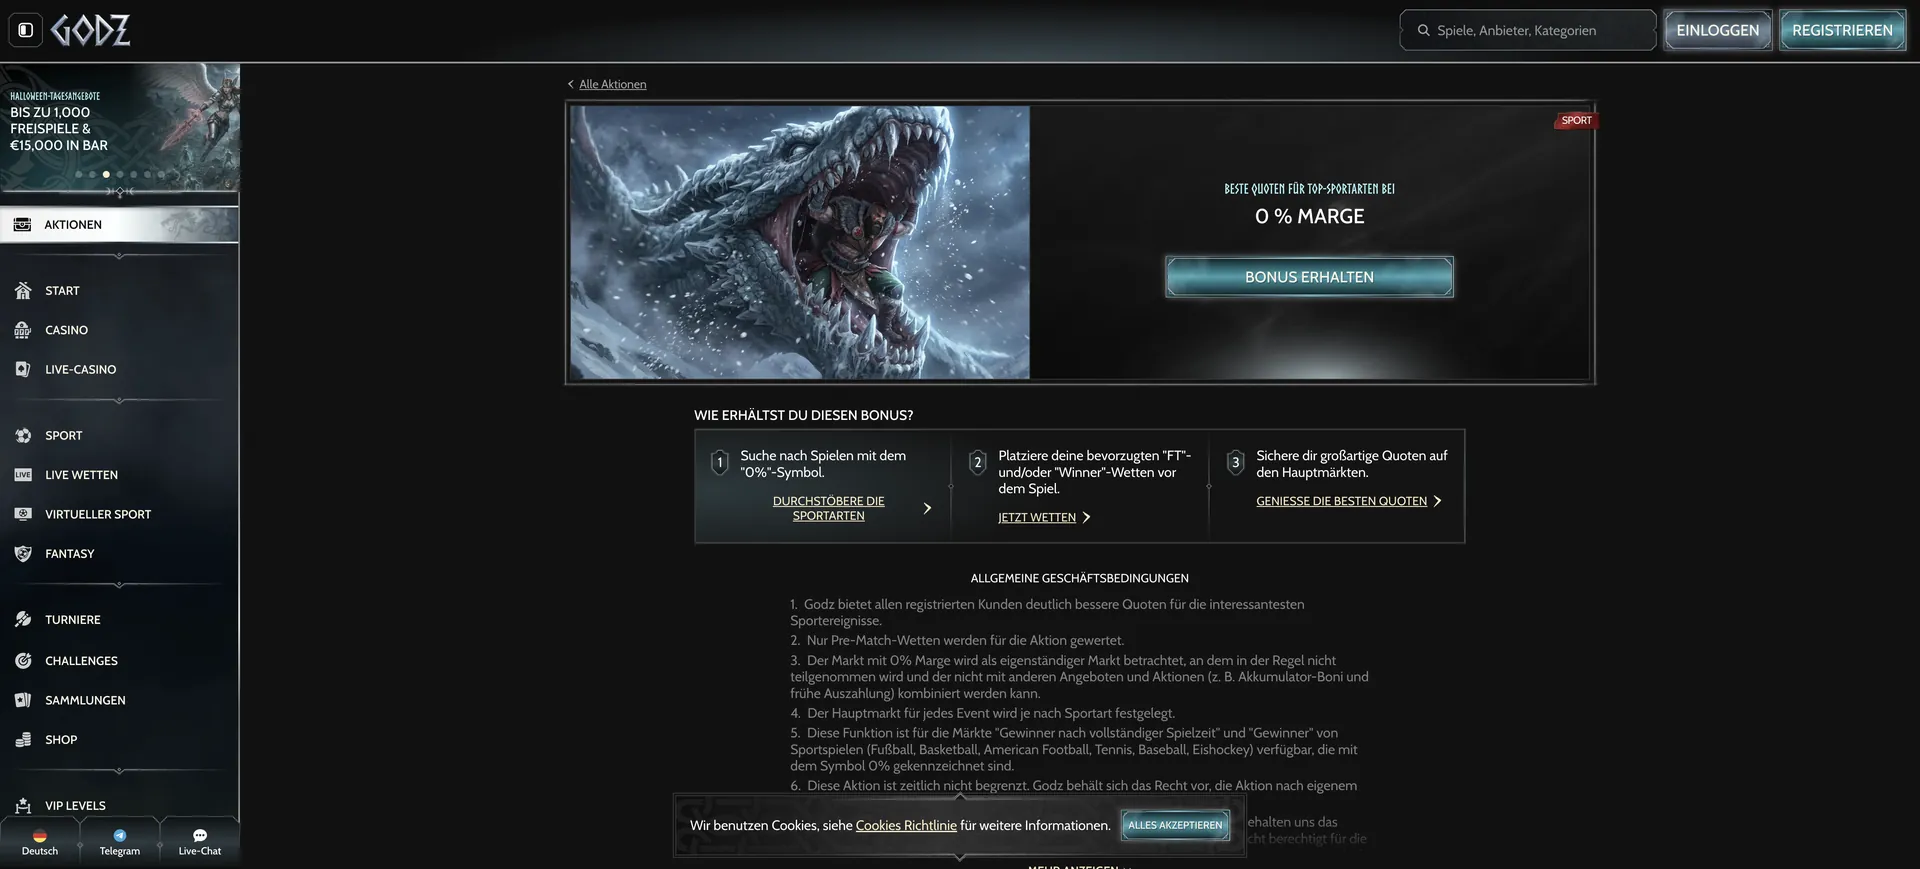Click the chevron beside Durchstöbere die Sportarten
Viewport: 1920px width, 869px height.
click(x=928, y=508)
